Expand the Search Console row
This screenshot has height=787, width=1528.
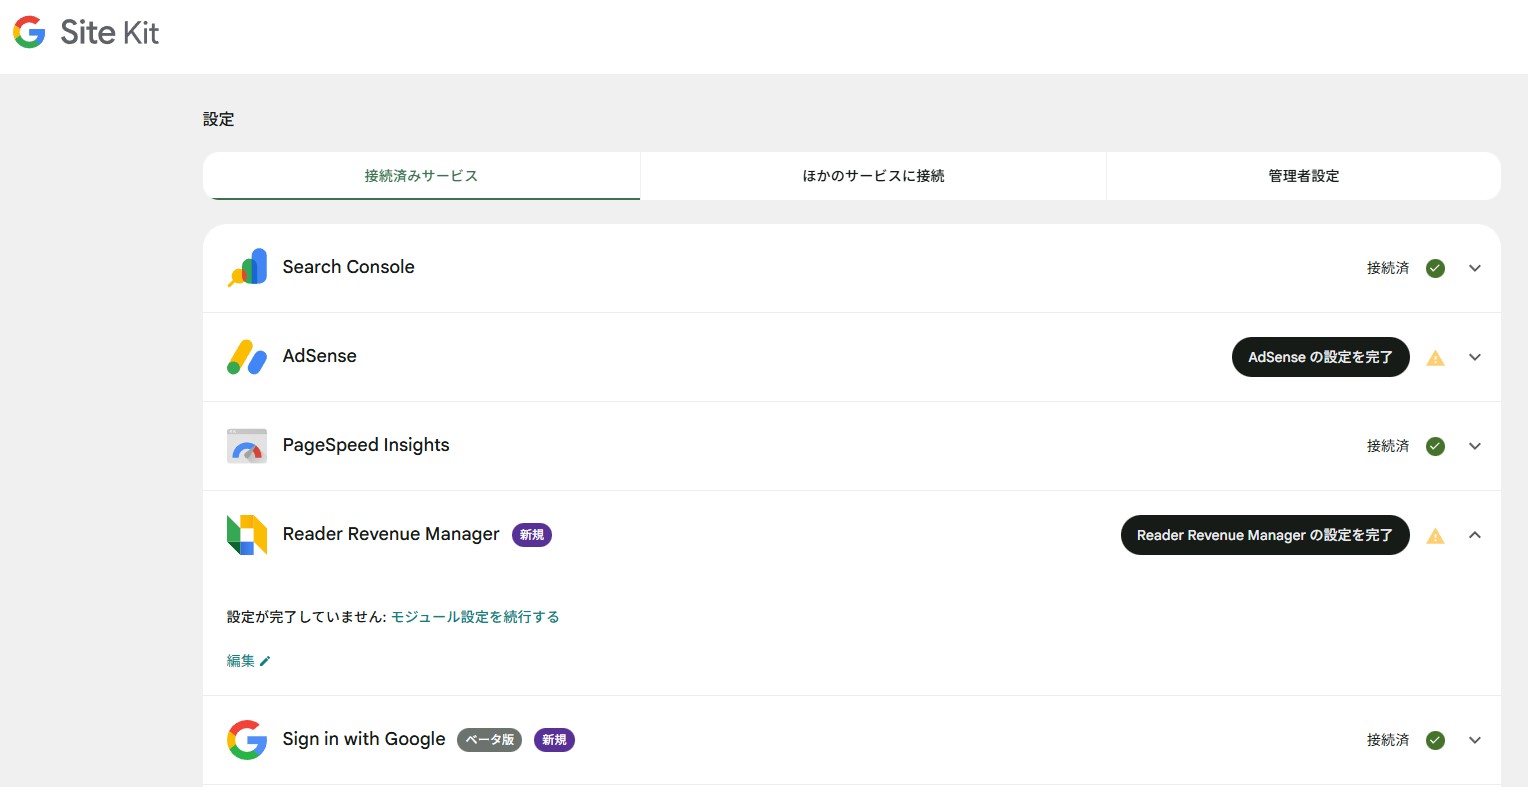[1475, 268]
